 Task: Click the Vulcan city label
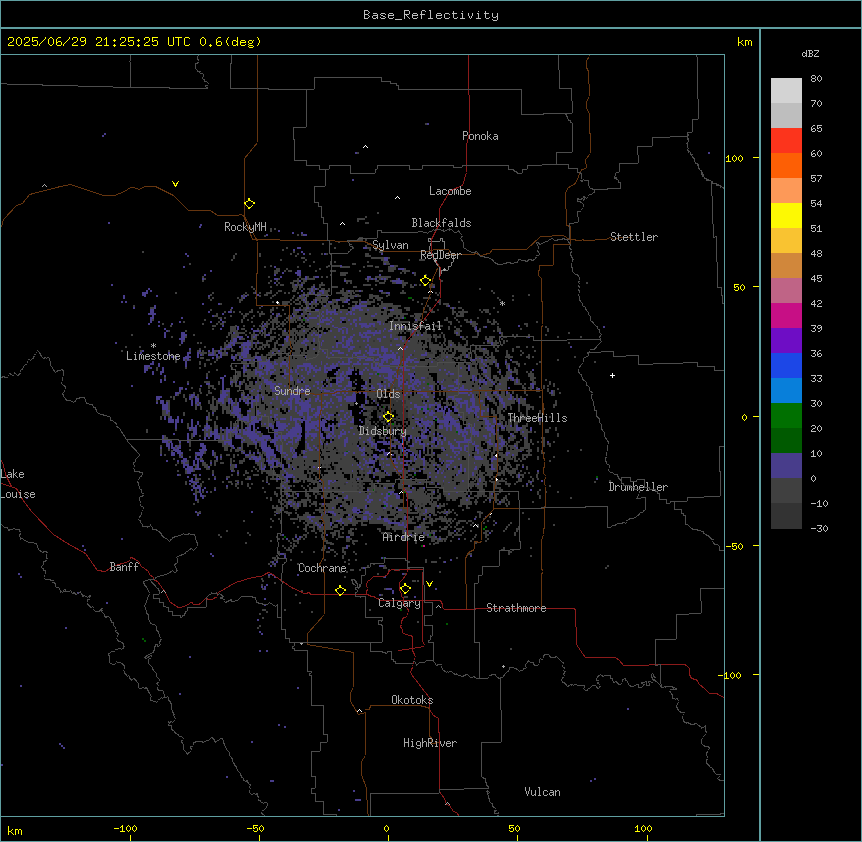[x=542, y=792]
